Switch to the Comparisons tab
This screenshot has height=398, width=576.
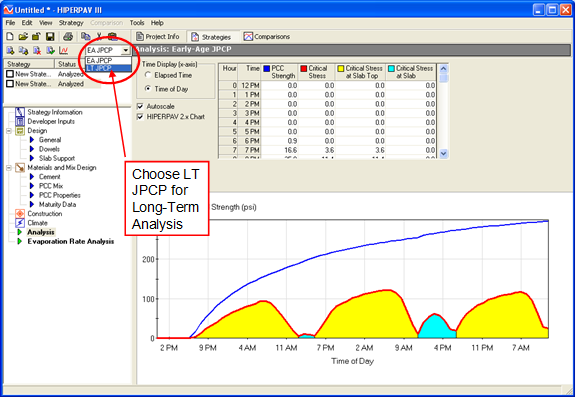click(267, 37)
